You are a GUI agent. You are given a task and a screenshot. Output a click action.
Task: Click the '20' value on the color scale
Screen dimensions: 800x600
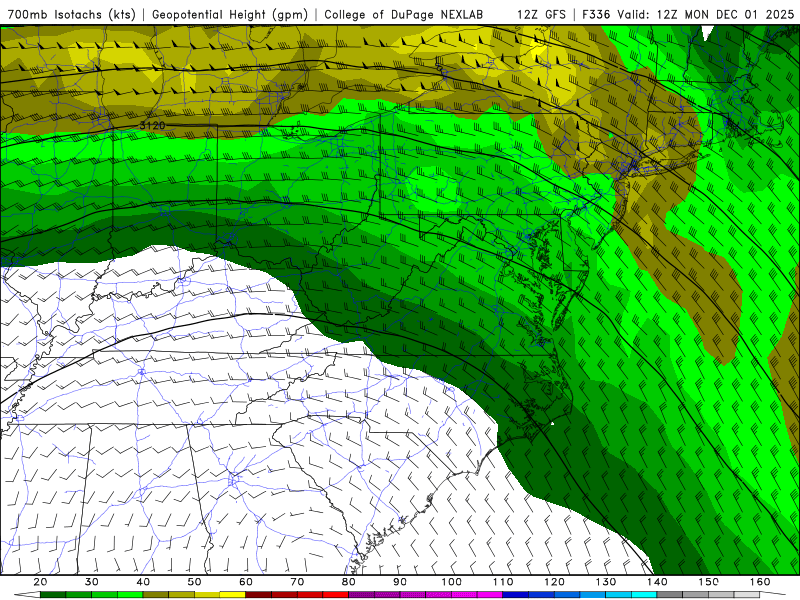click(x=40, y=582)
